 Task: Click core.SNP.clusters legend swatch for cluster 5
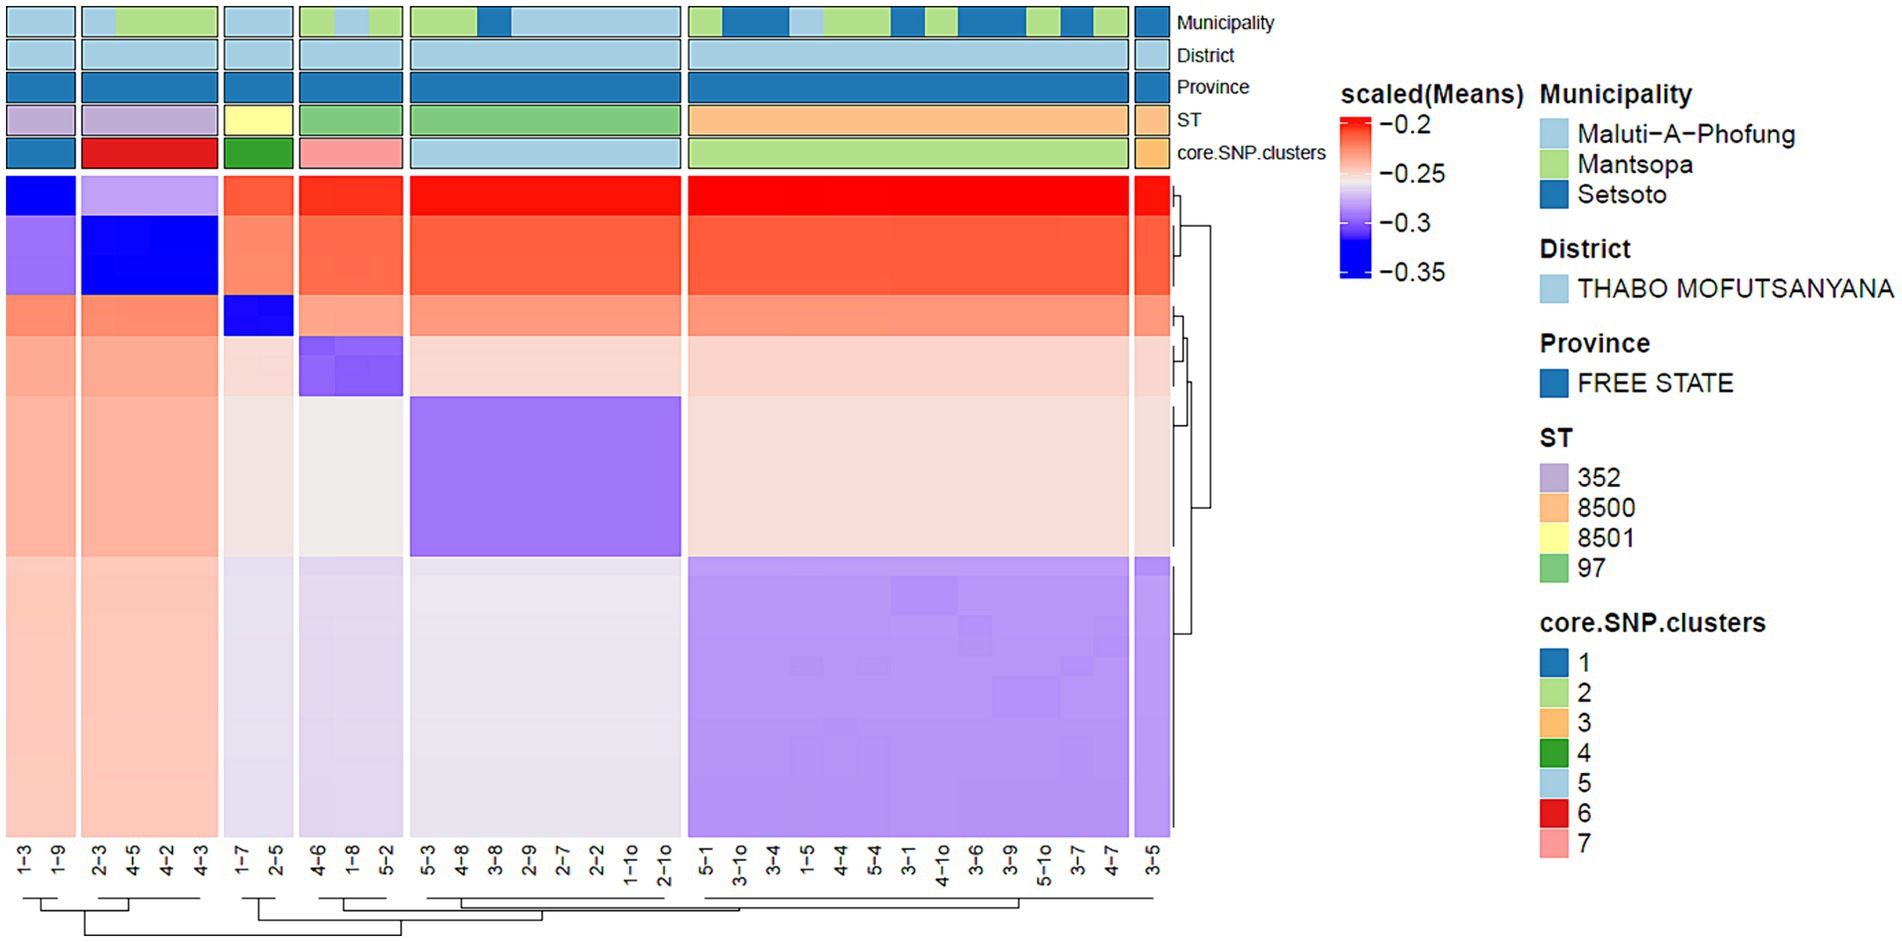tap(1554, 783)
